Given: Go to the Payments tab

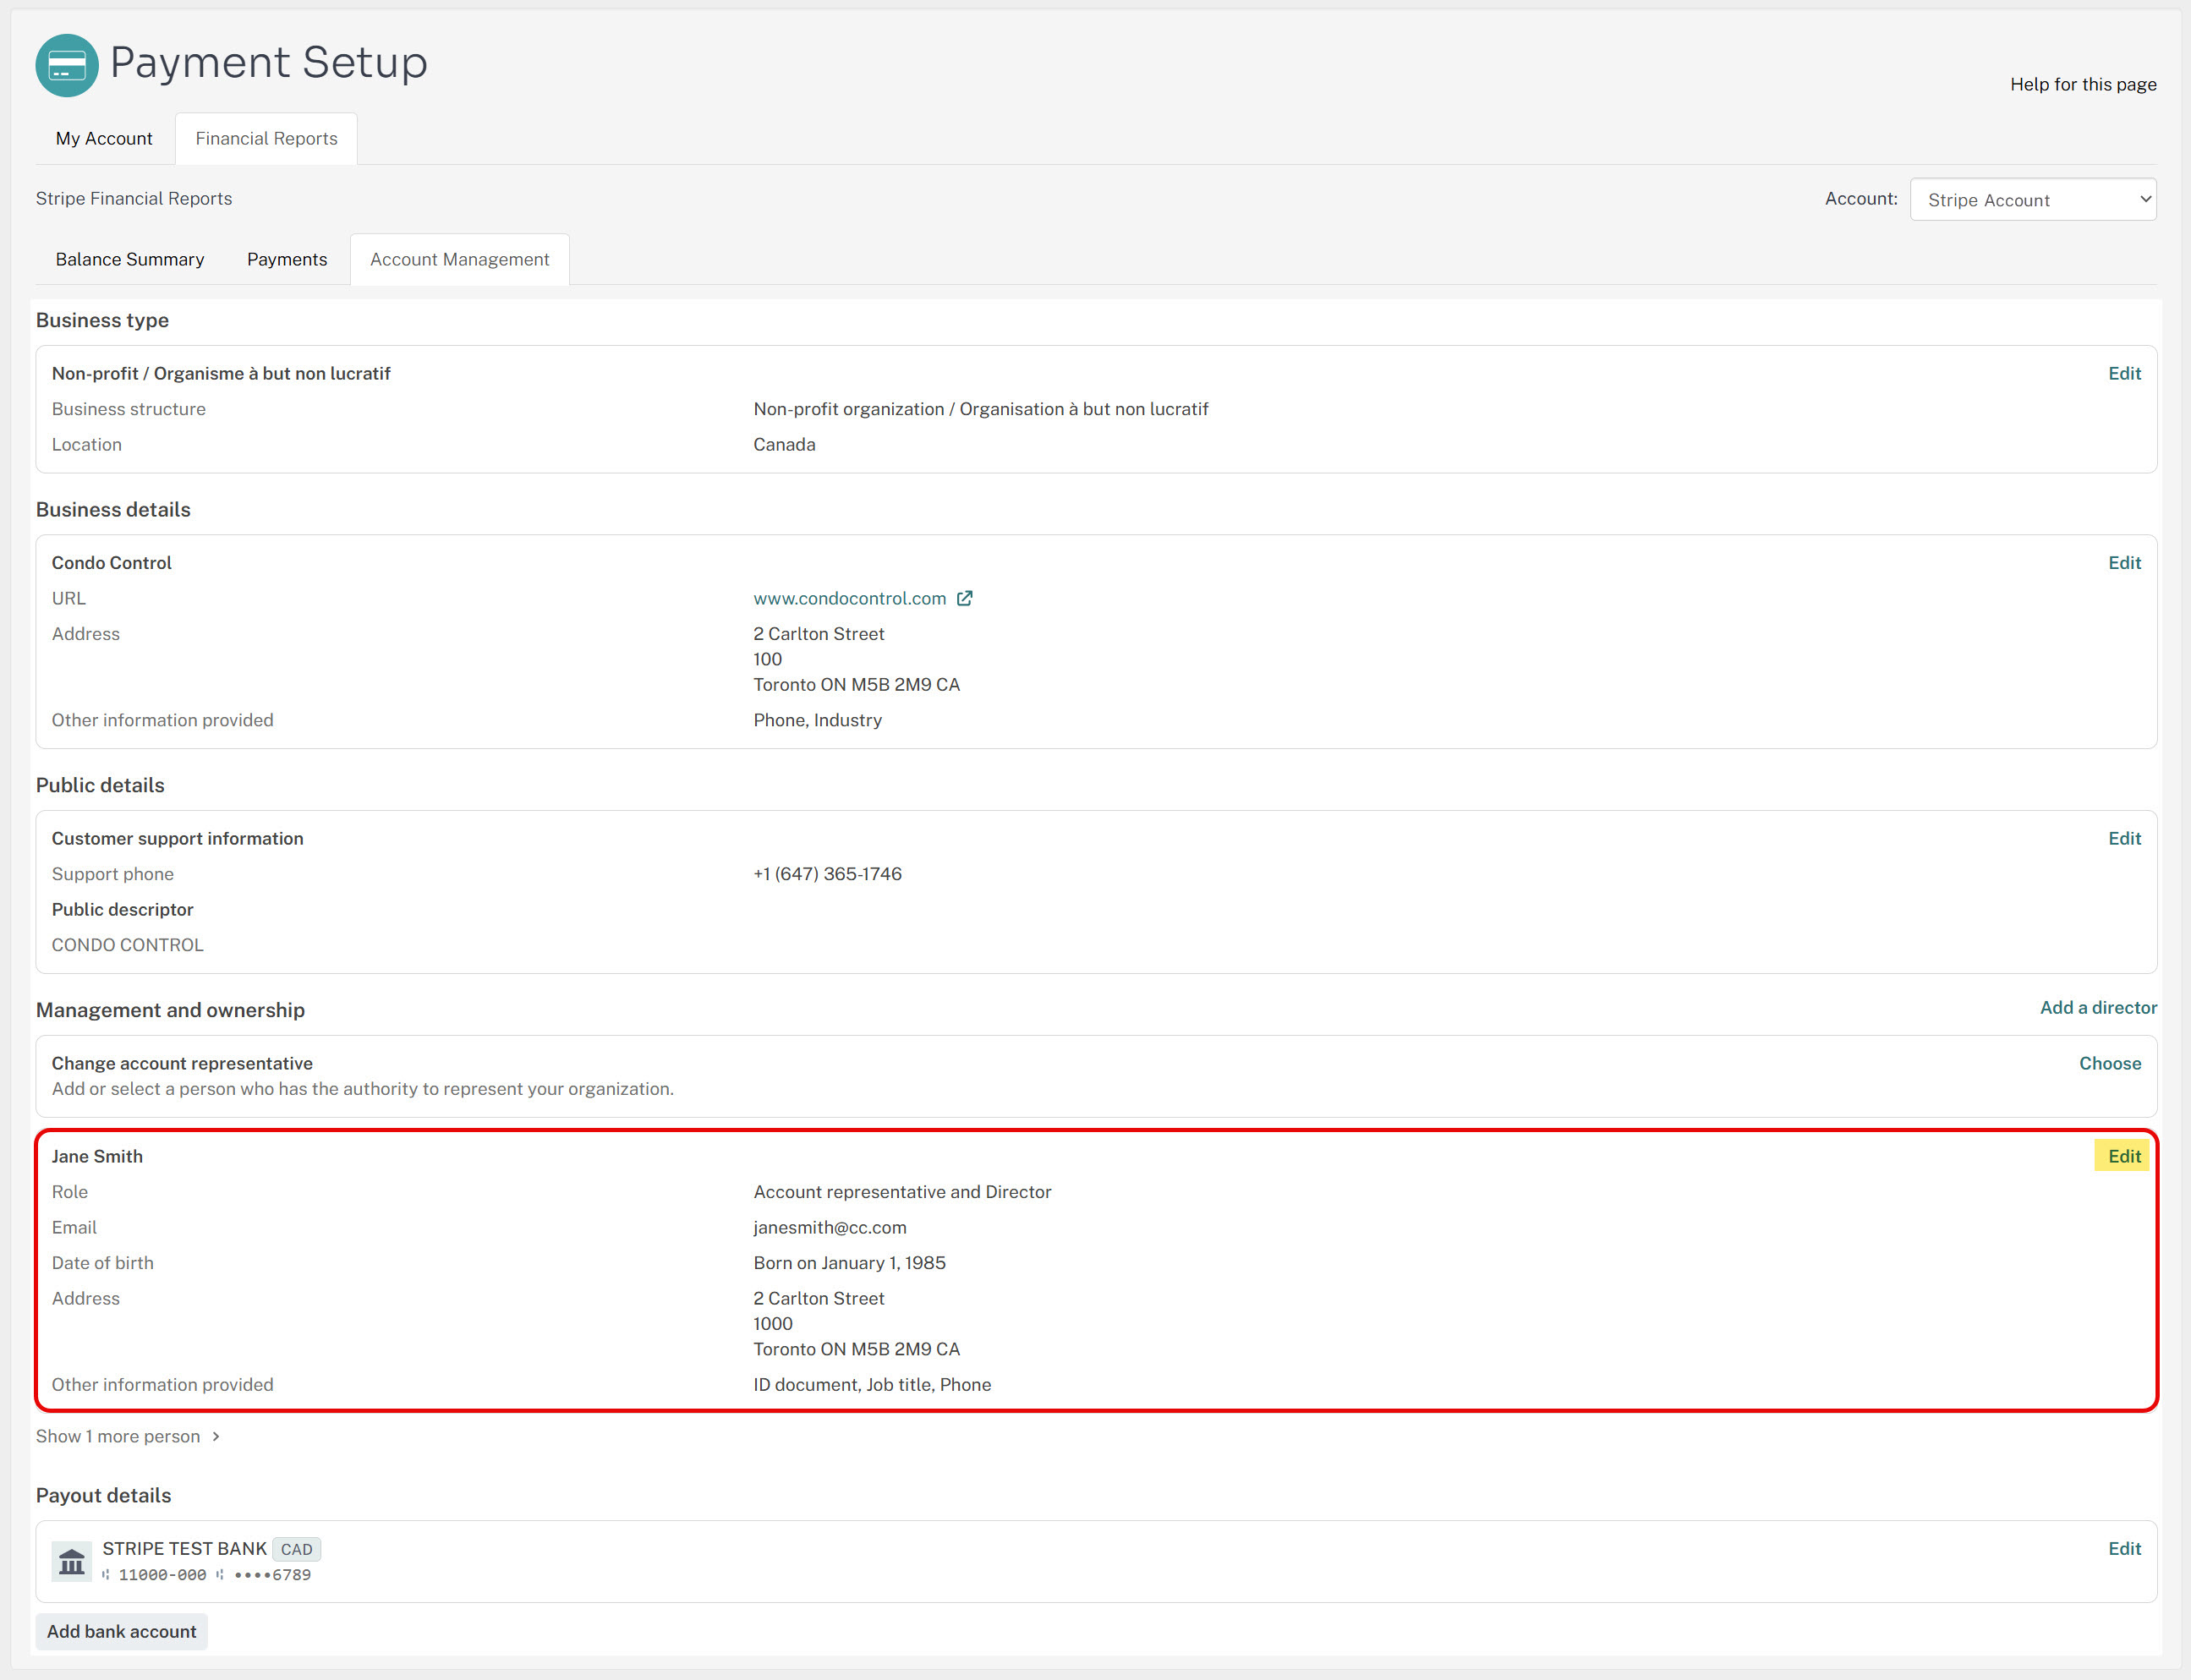Looking at the screenshot, I should tap(287, 259).
